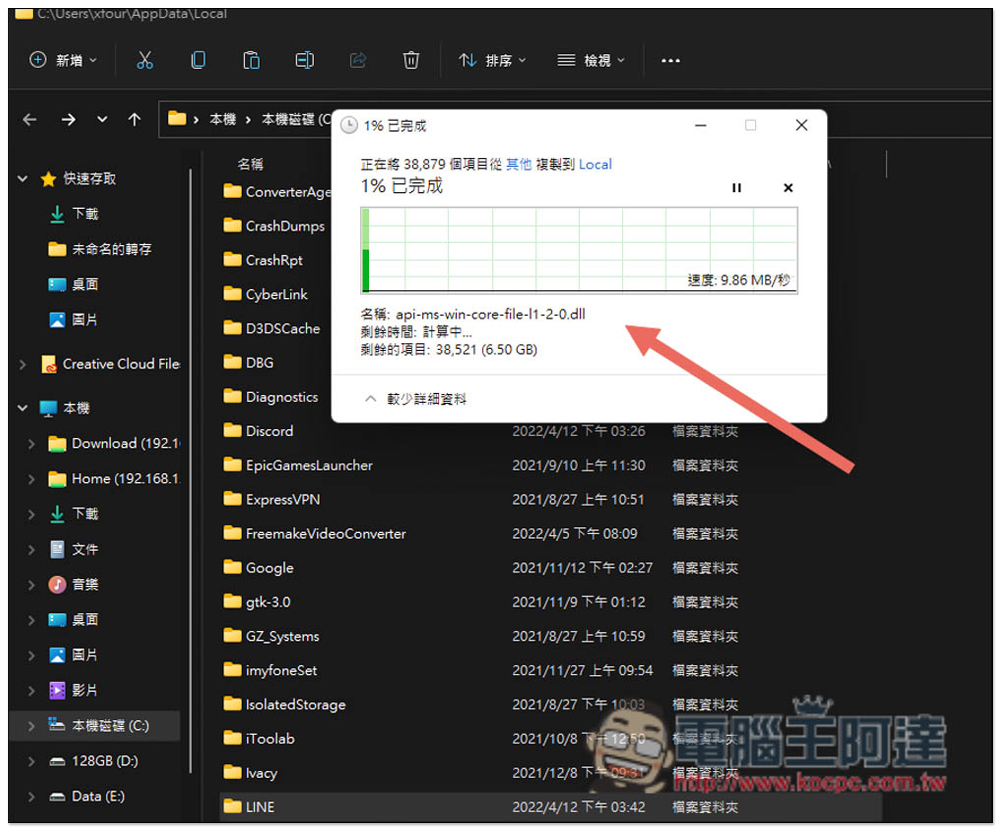This screenshot has height=832, width=1000.
Task: Select the DBG folder
Action: tap(249, 363)
